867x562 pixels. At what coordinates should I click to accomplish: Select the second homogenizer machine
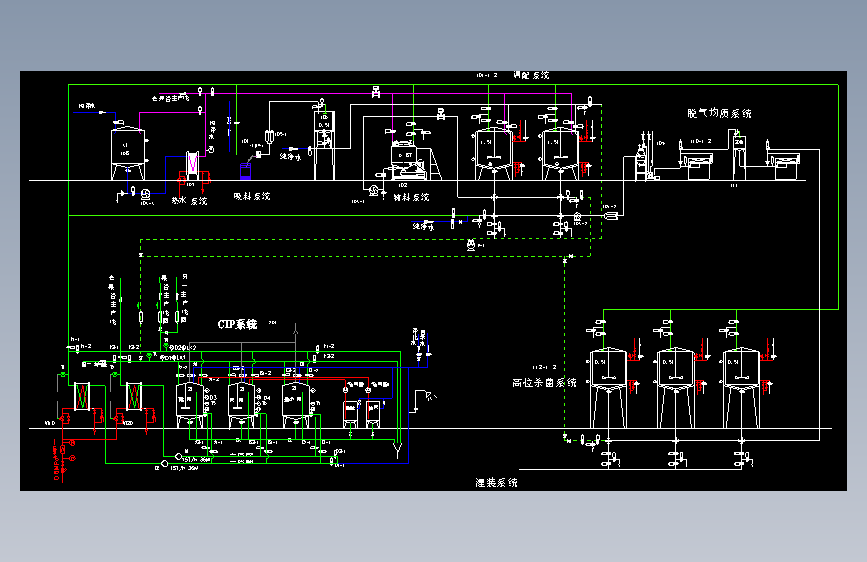(x=785, y=166)
